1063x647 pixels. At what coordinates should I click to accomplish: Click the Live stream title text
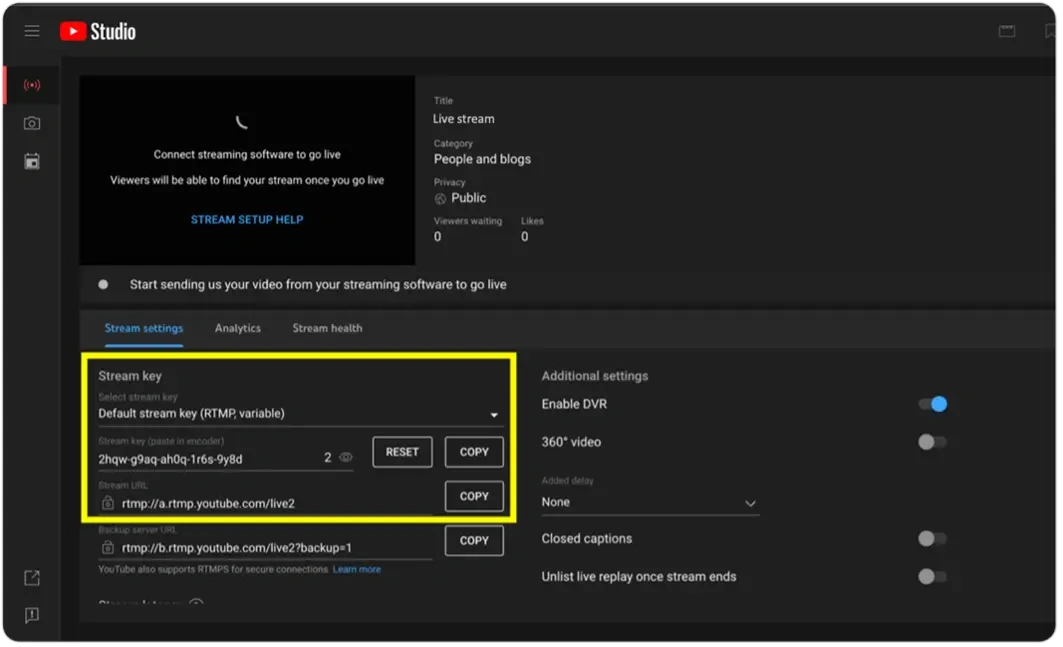click(x=464, y=119)
